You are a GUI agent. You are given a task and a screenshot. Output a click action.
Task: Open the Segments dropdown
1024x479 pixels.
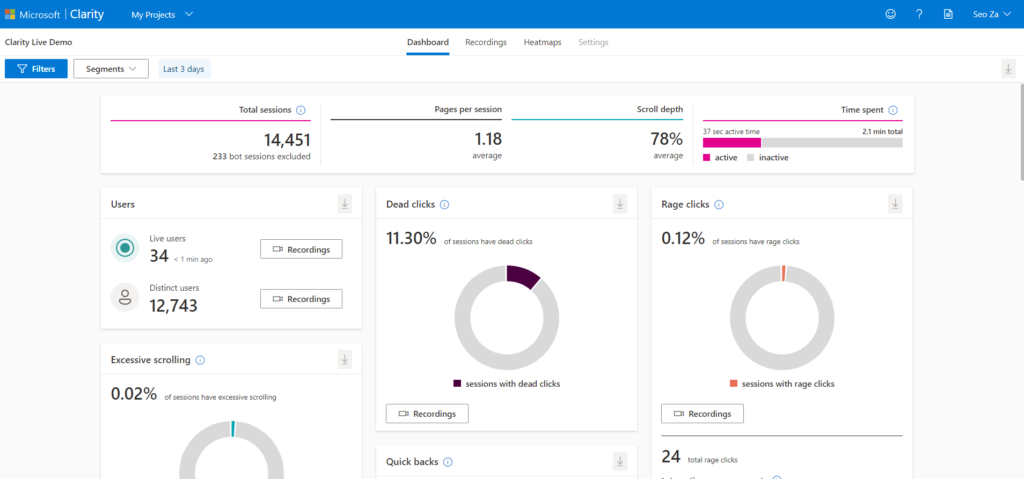coord(111,69)
